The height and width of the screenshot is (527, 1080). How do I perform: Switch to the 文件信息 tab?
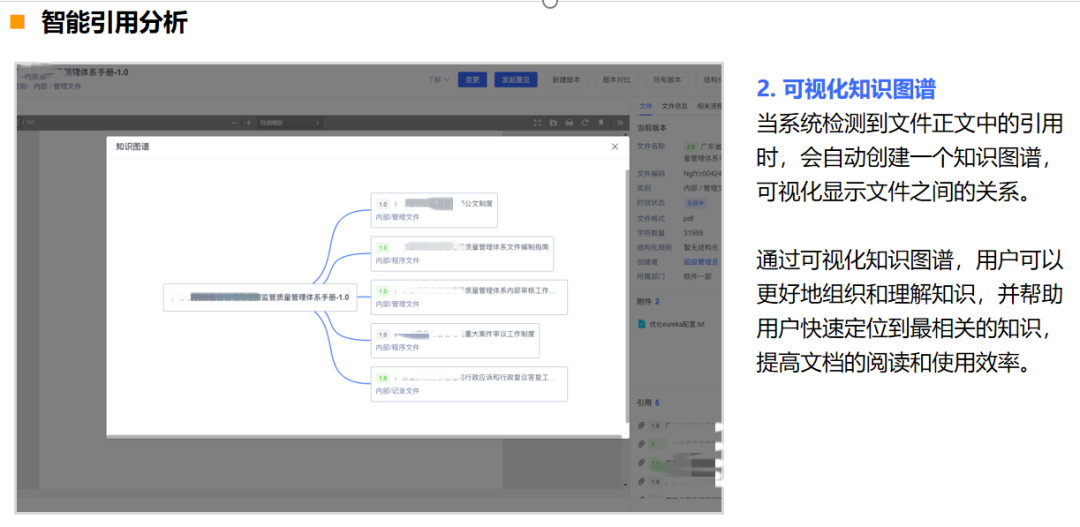[675, 106]
